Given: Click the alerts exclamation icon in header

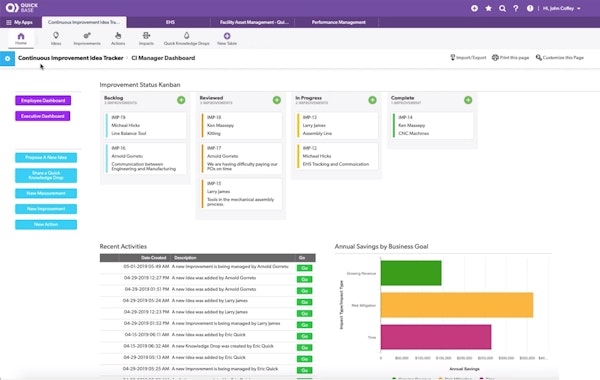Looking at the screenshot, I should click(530, 8).
